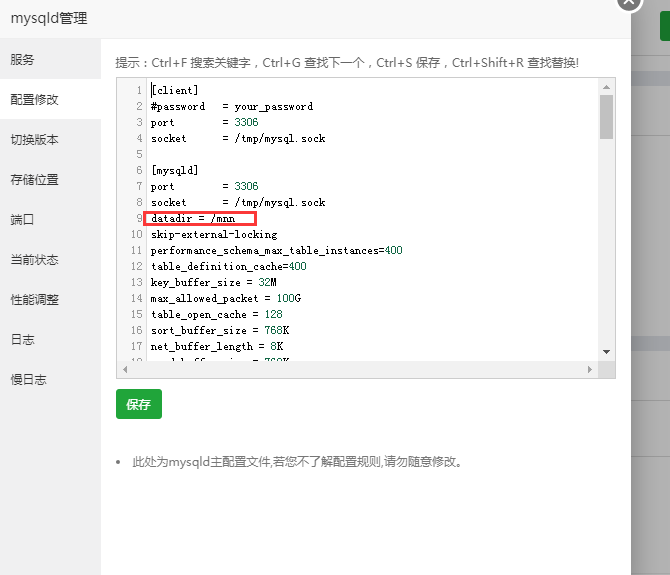Screen dimensions: 670x575
Task: Click the port = 3306 line numbered 7
Action: 204,186
